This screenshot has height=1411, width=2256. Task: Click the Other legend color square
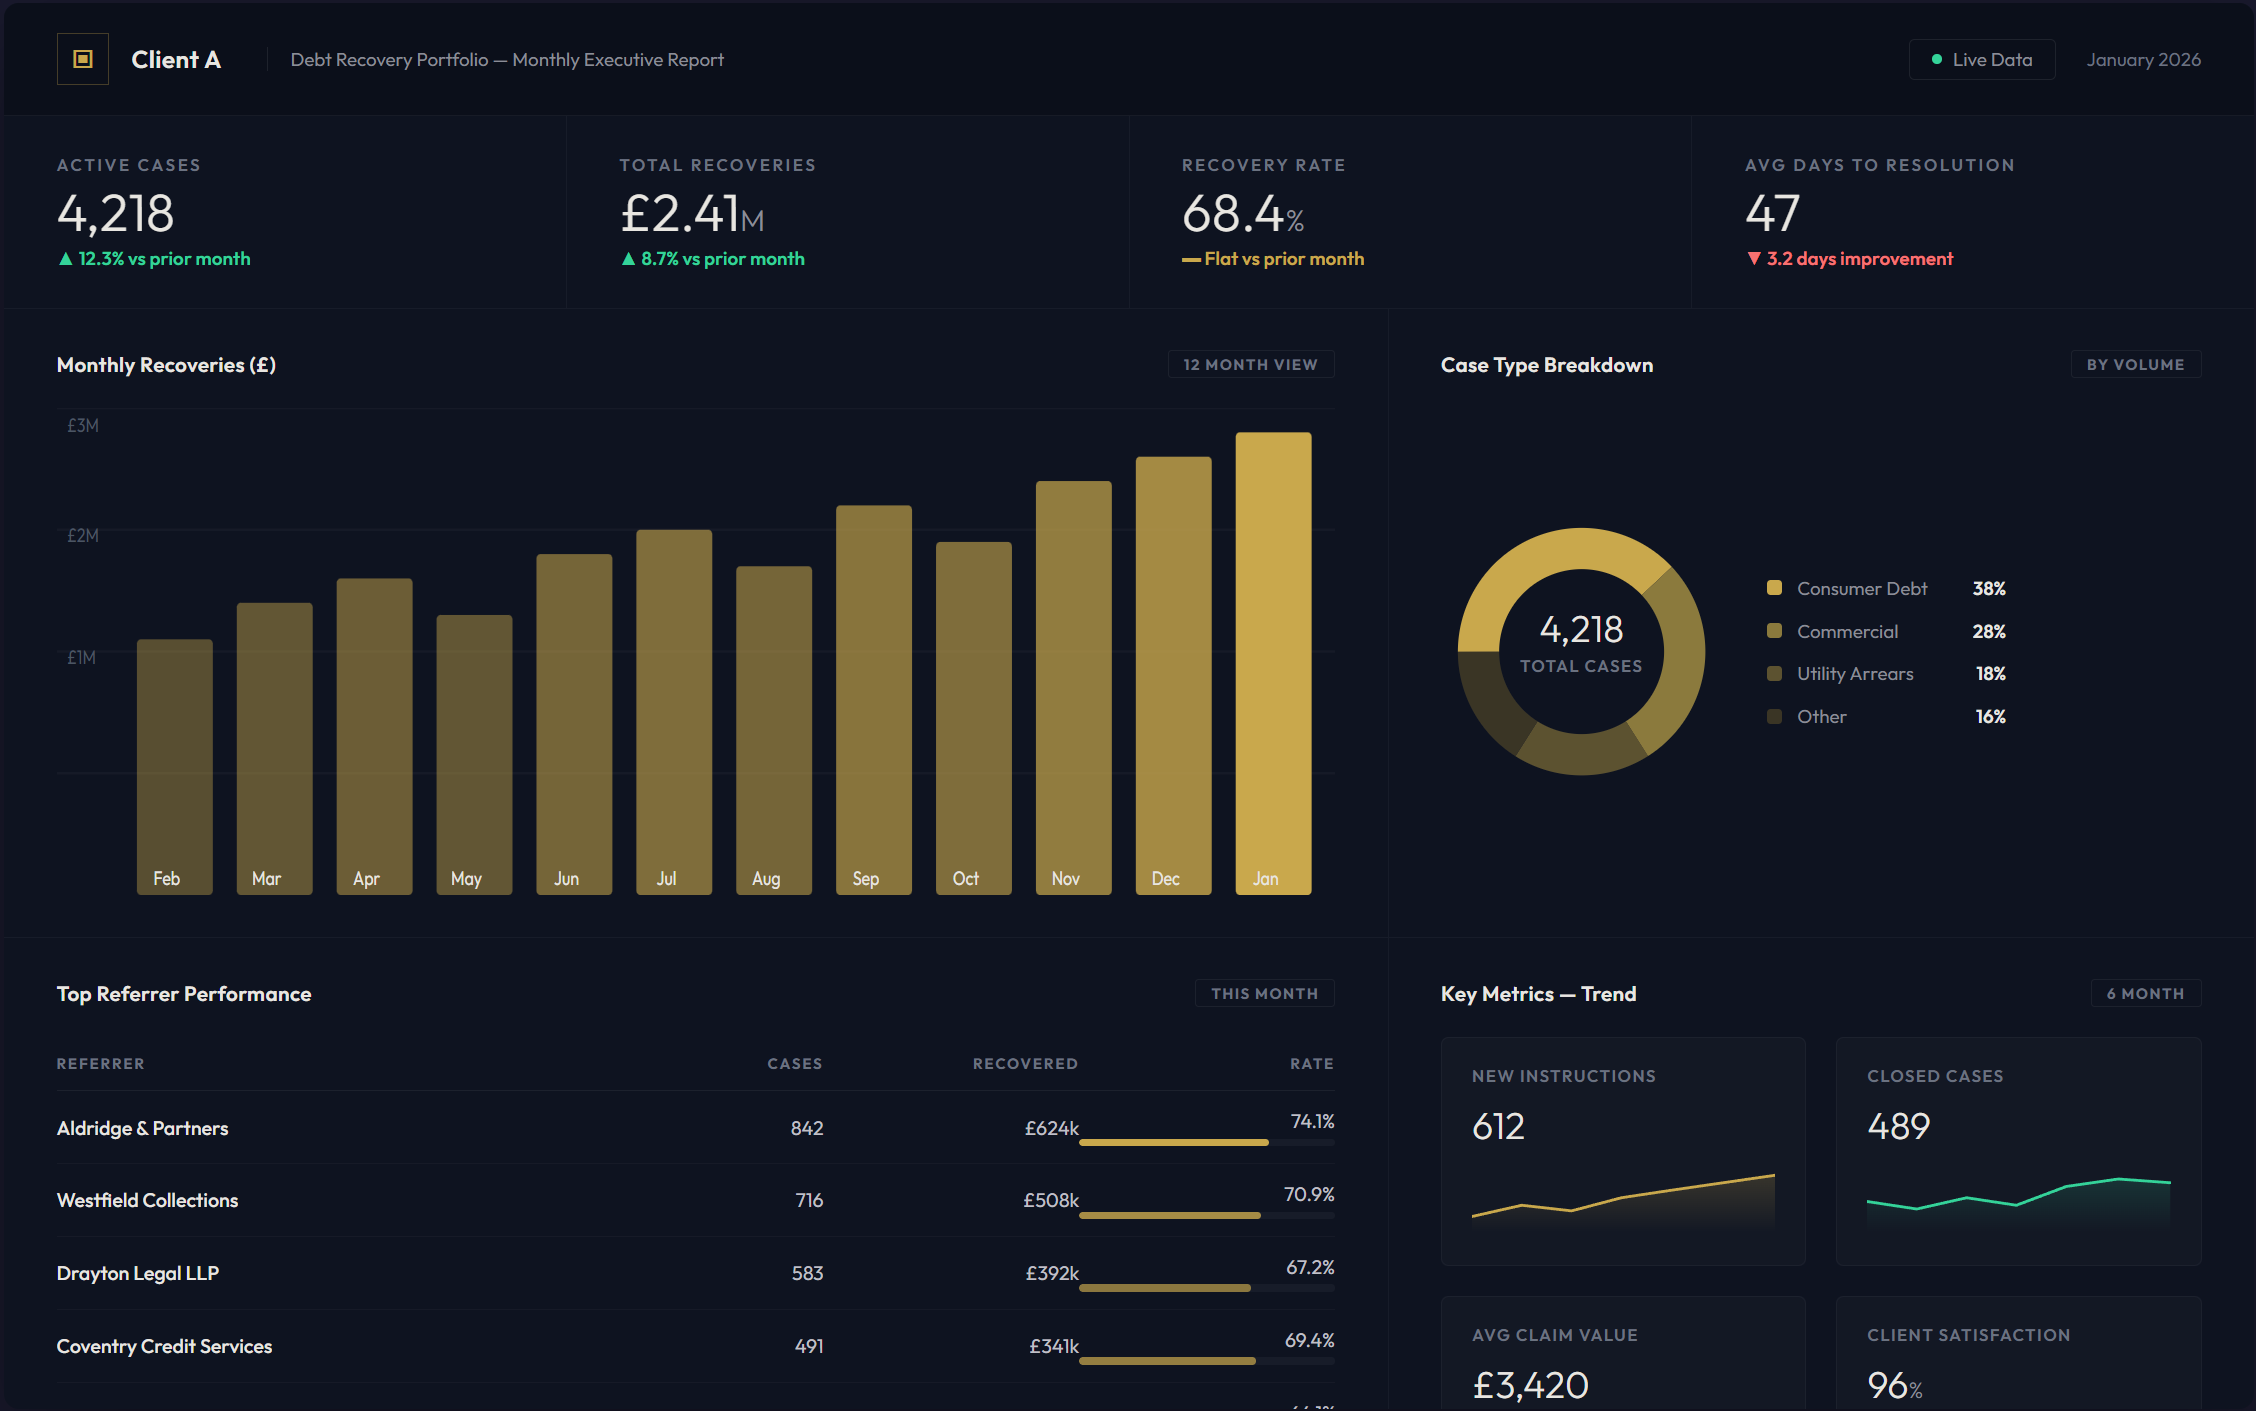(1774, 716)
